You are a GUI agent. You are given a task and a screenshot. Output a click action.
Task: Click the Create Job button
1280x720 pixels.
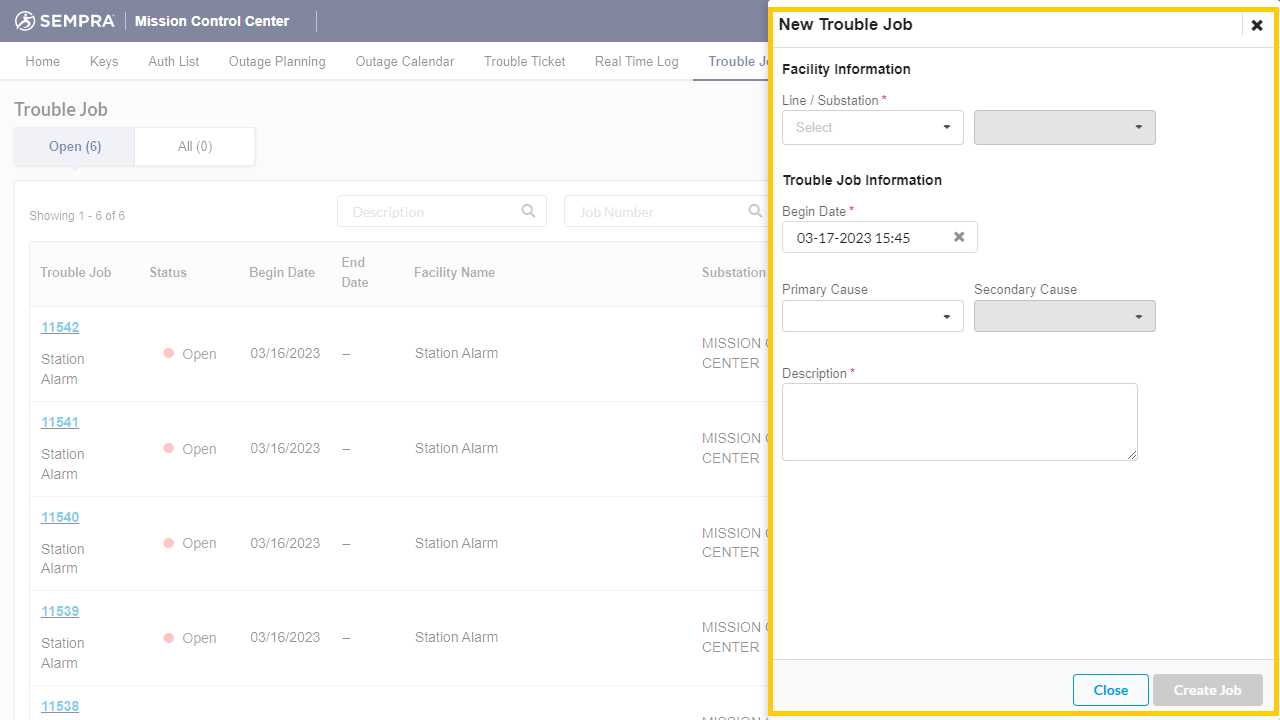point(1207,690)
